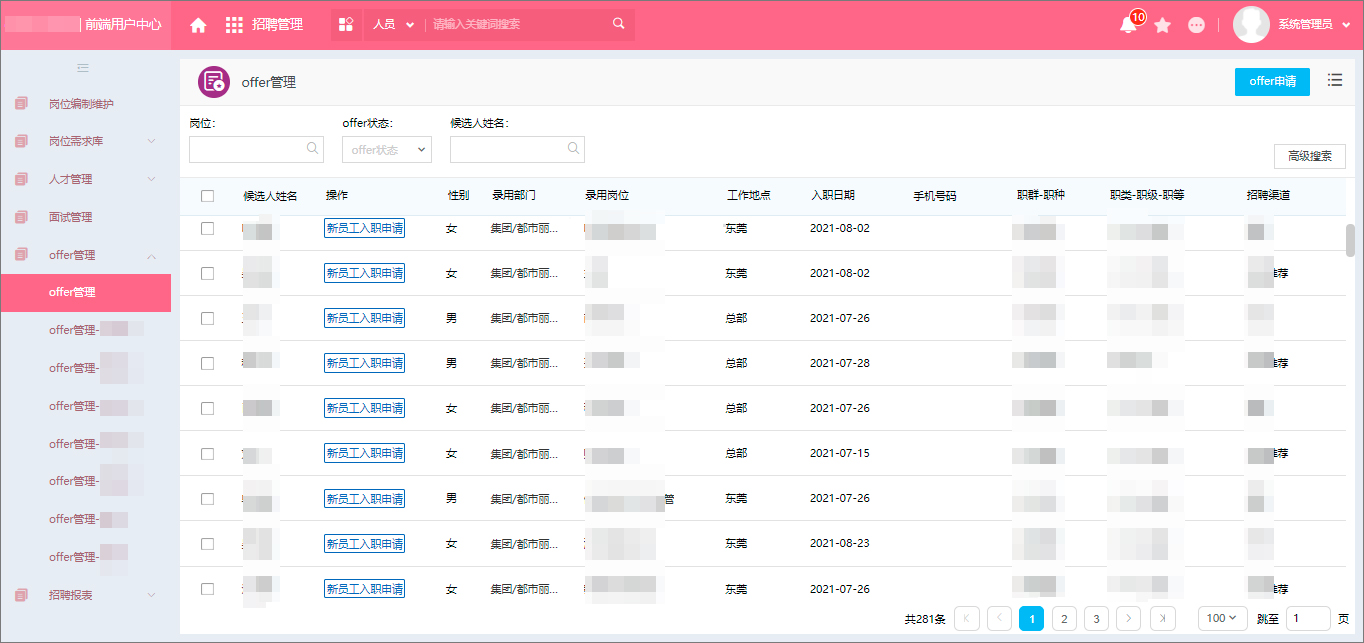1364x643 pixels.
Task: Click the vertical table scrollbar thumb
Action: coord(1350,240)
